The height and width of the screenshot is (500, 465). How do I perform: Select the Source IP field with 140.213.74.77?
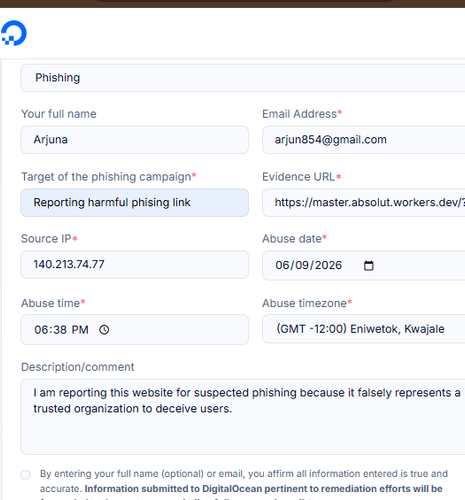135,265
